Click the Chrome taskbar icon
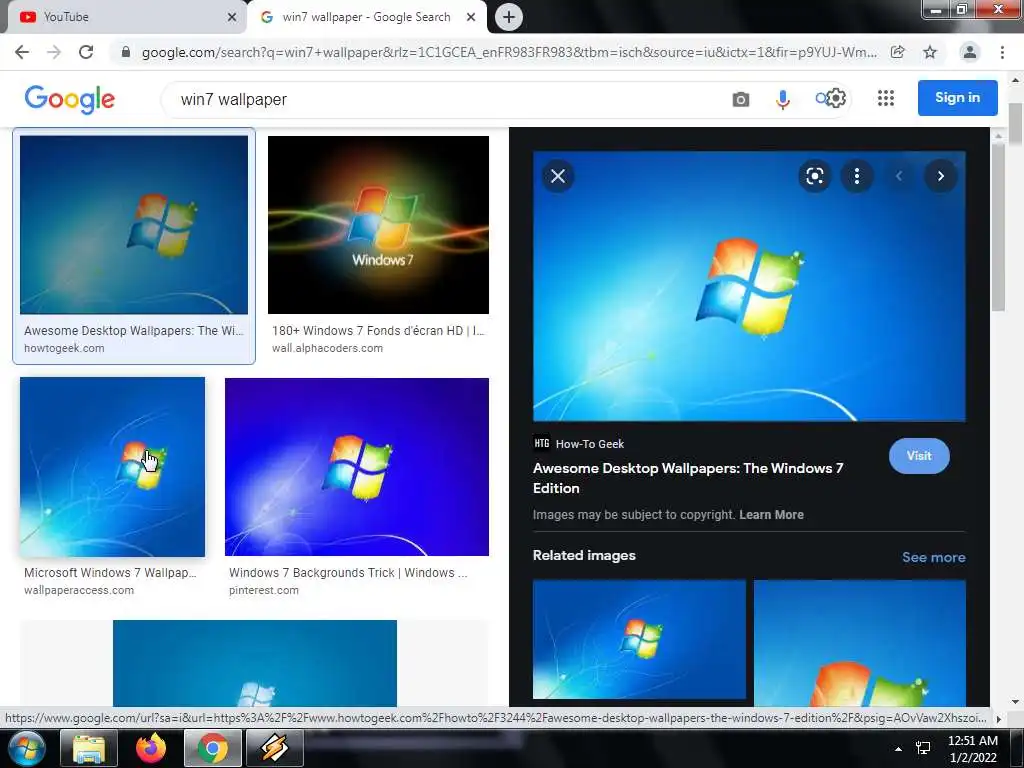The image size is (1024, 768). (213, 748)
